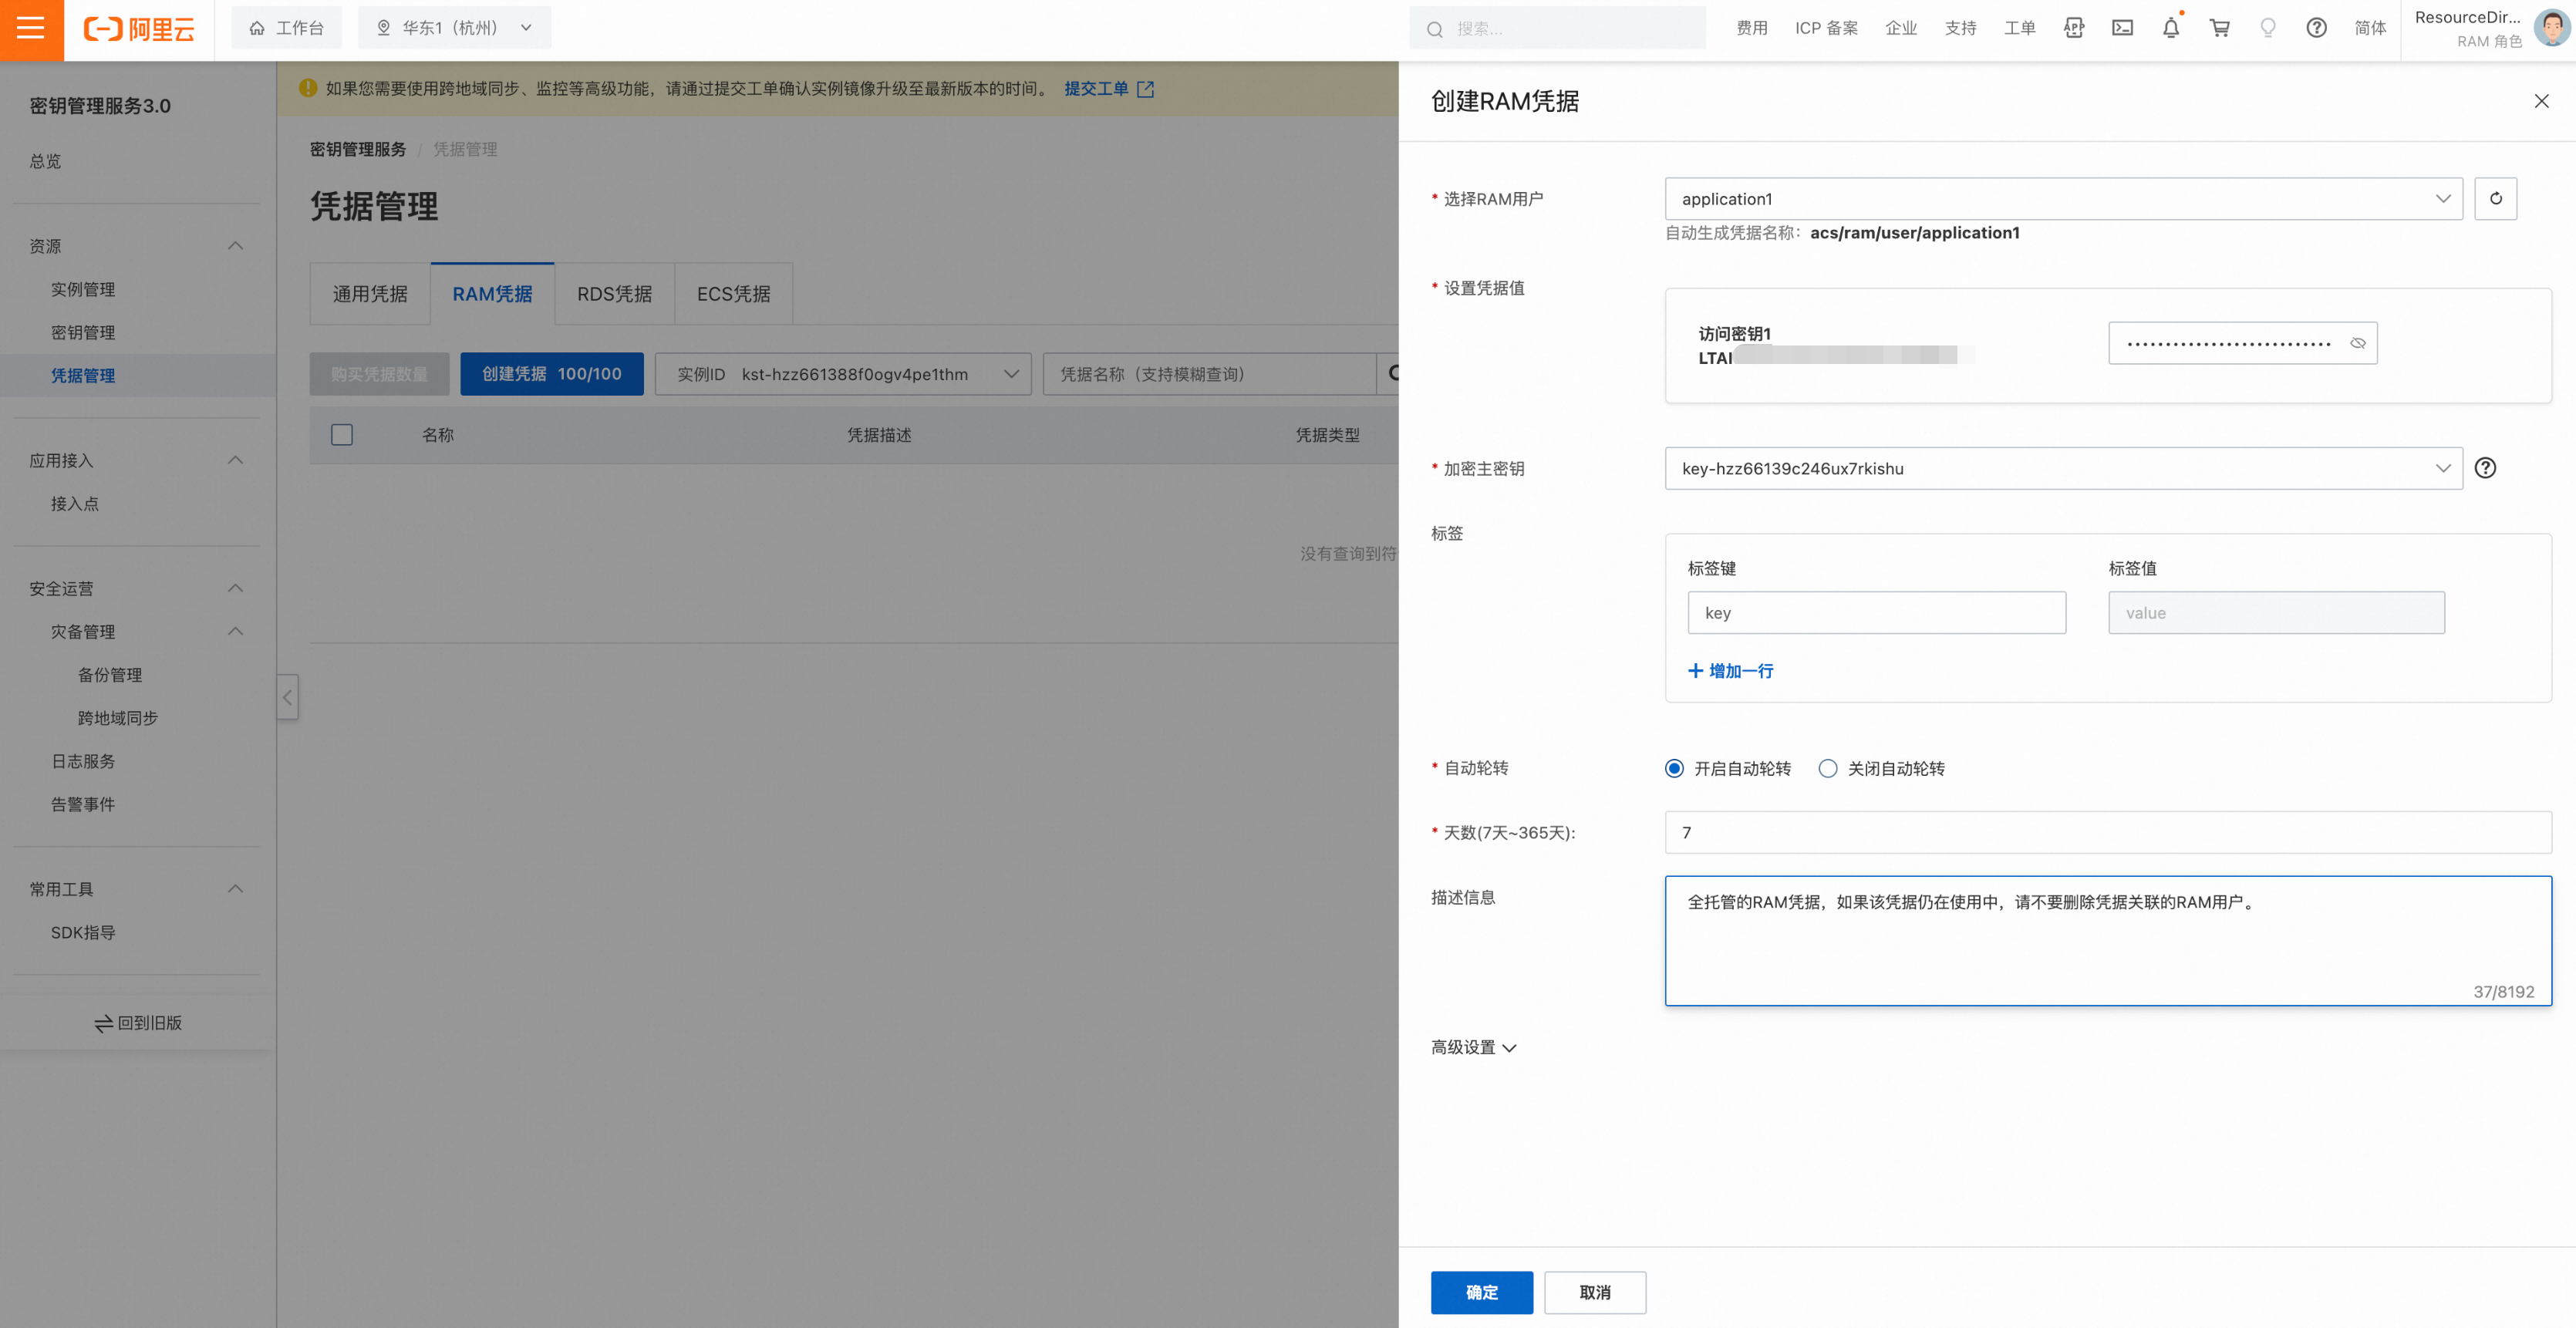Switch to the RDS凭据 tab
Viewport: 2576px width, 1328px height.
pyautogui.click(x=614, y=294)
